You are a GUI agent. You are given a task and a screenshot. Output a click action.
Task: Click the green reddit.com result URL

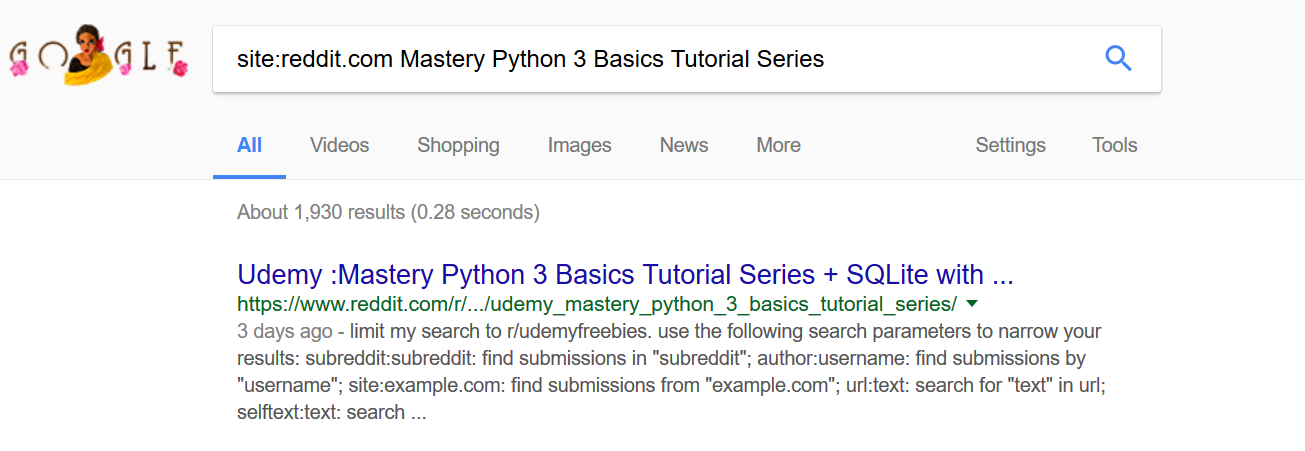597,303
